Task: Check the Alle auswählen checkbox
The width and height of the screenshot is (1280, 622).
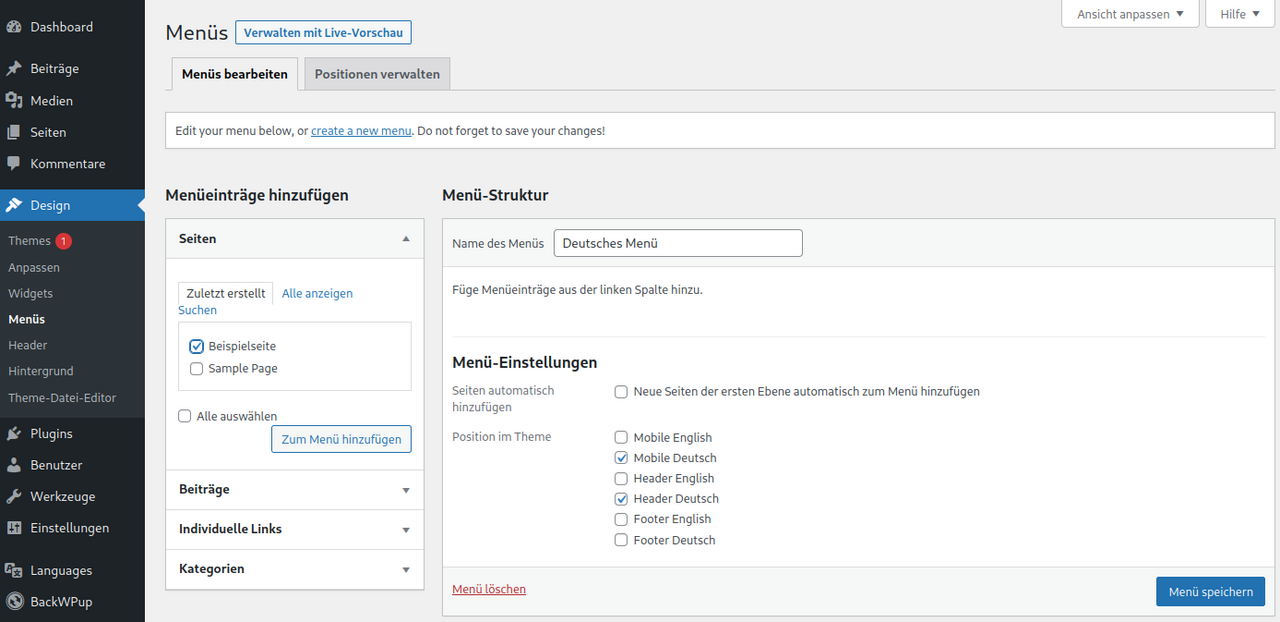Action: pos(184,416)
